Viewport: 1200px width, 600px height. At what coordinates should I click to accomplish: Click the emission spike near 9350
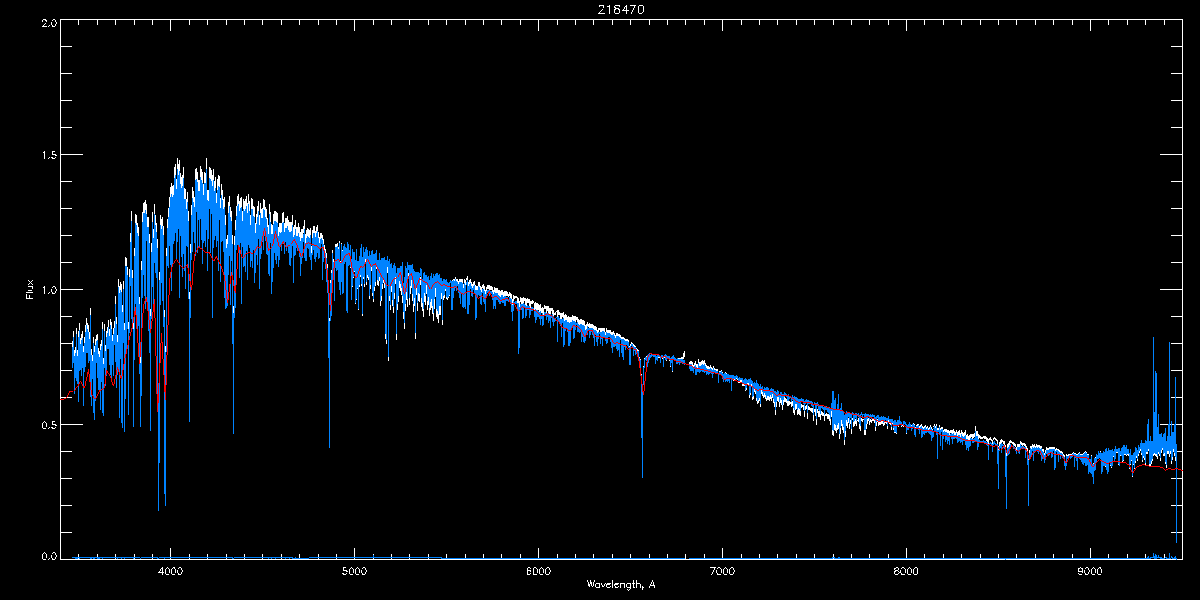[x=1154, y=390]
